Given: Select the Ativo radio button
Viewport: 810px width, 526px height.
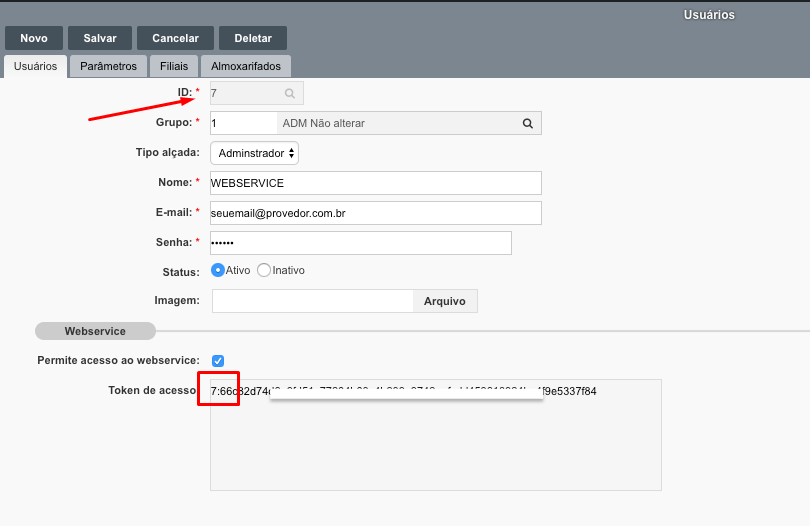Looking at the screenshot, I should [218, 270].
